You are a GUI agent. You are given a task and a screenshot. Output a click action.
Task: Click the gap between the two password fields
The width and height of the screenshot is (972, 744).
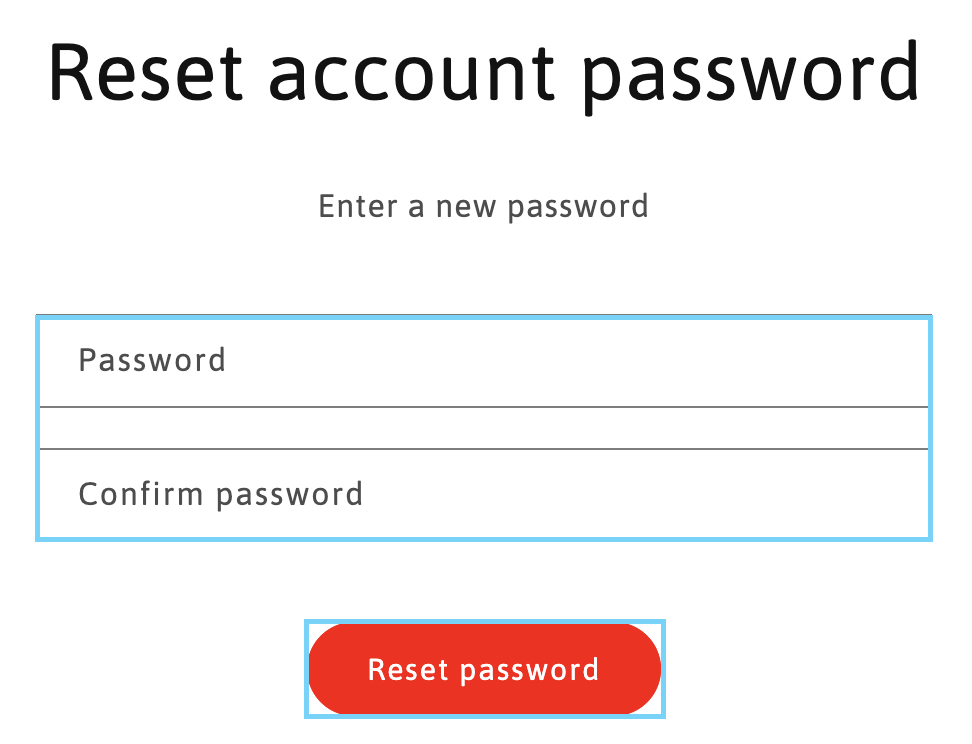[484, 428]
